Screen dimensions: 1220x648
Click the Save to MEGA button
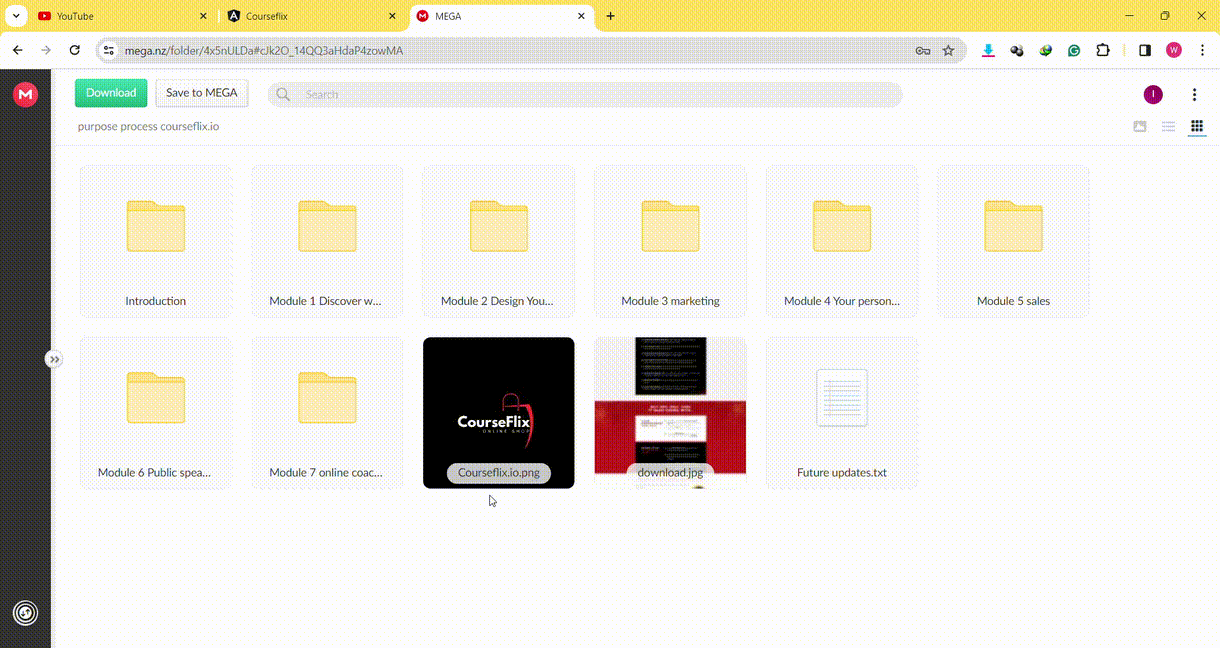[202, 93]
